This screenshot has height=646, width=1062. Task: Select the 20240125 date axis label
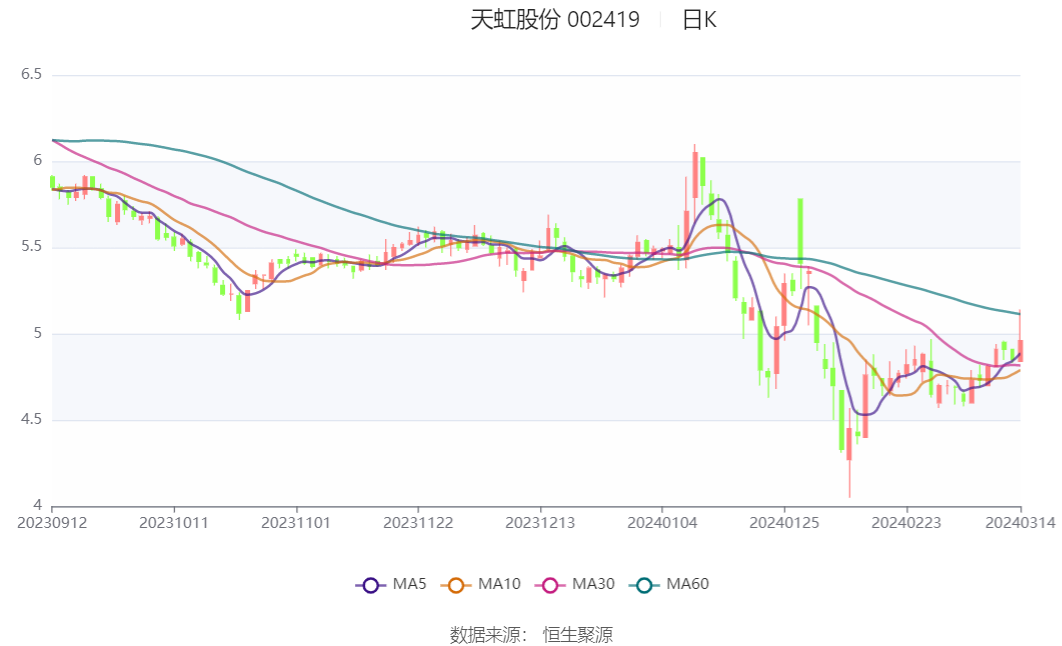[784, 523]
